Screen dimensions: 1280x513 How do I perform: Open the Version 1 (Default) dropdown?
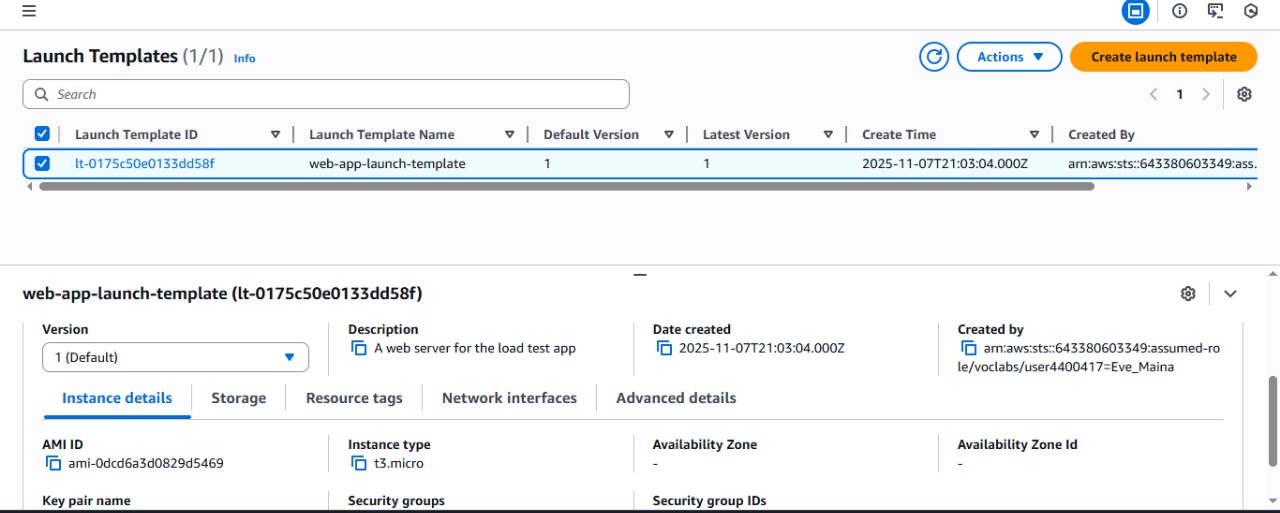click(x=175, y=357)
